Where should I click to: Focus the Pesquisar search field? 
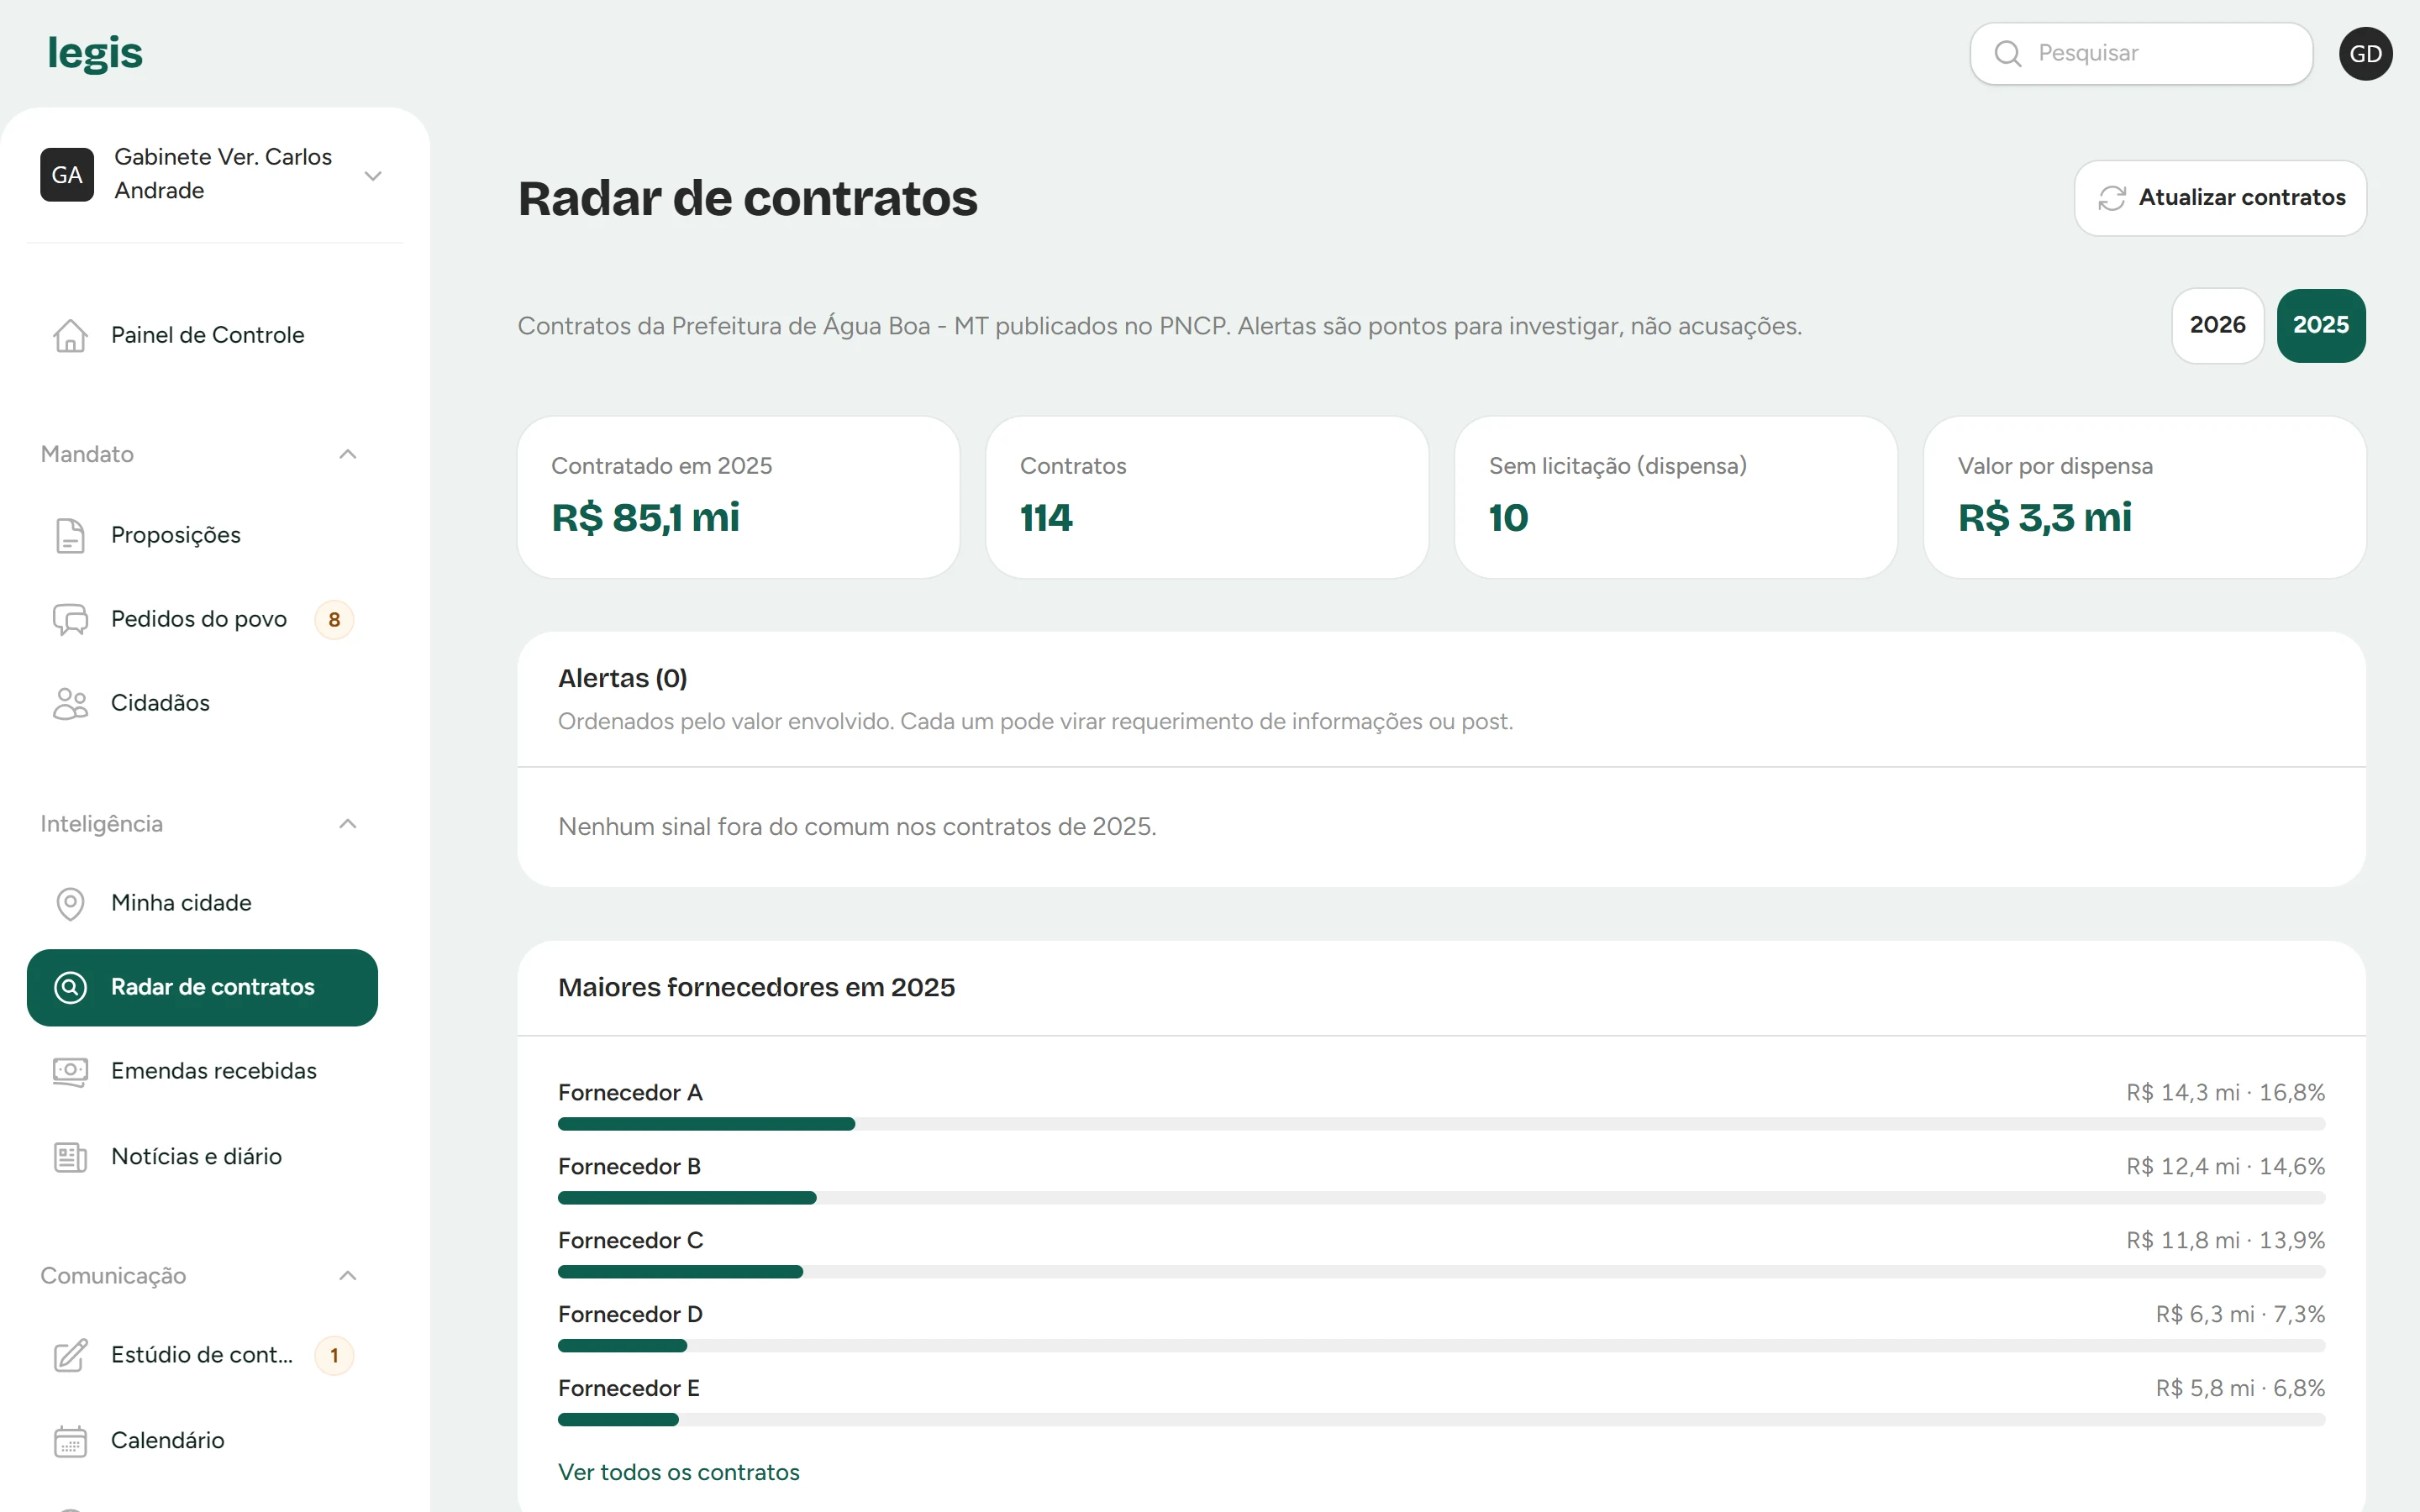[2141, 54]
